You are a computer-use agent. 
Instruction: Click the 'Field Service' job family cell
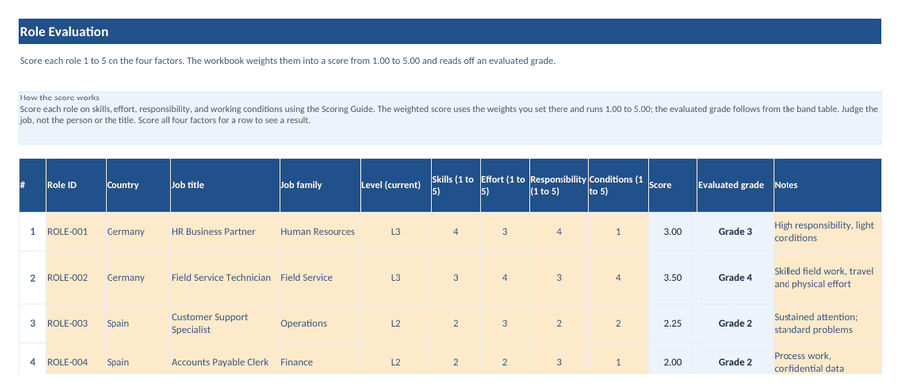[x=320, y=278]
